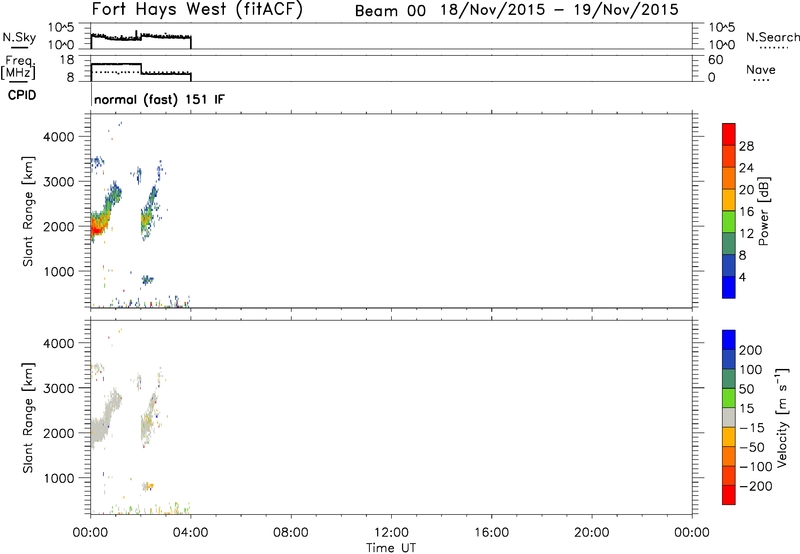Click the 'Power [dB]' colorbar label
800x554 pixels.
click(x=763, y=211)
